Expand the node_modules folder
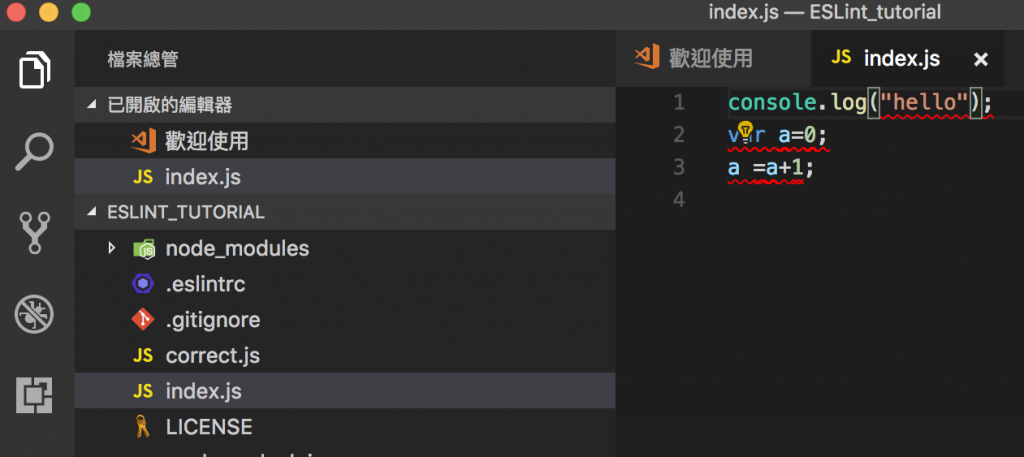The image size is (1024, 457). 112,248
